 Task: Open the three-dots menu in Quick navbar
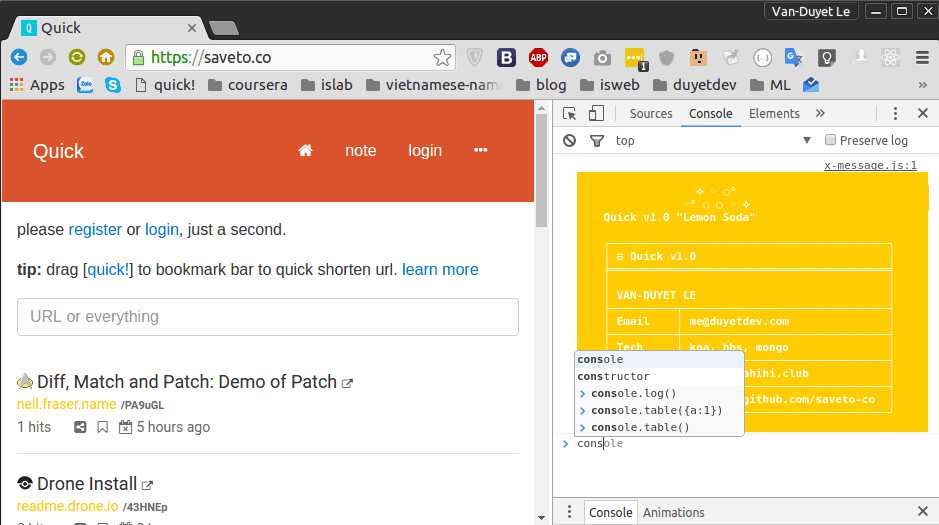(x=480, y=151)
